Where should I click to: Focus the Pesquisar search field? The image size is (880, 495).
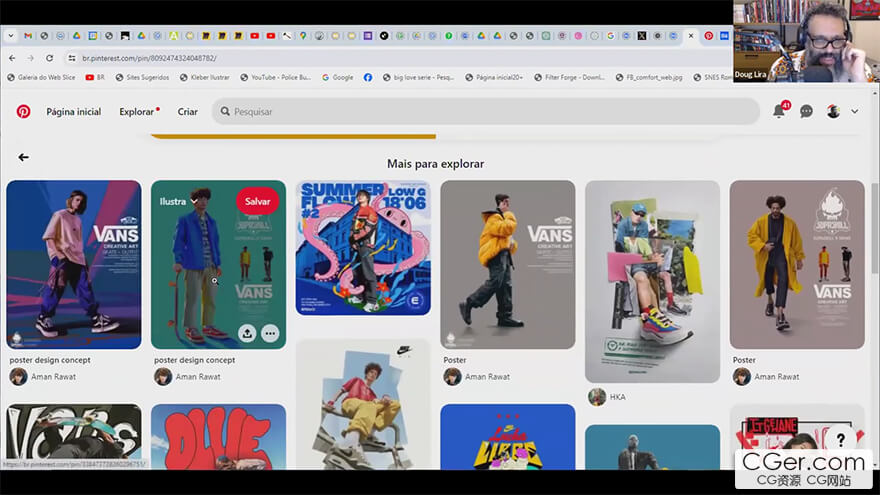coord(486,111)
